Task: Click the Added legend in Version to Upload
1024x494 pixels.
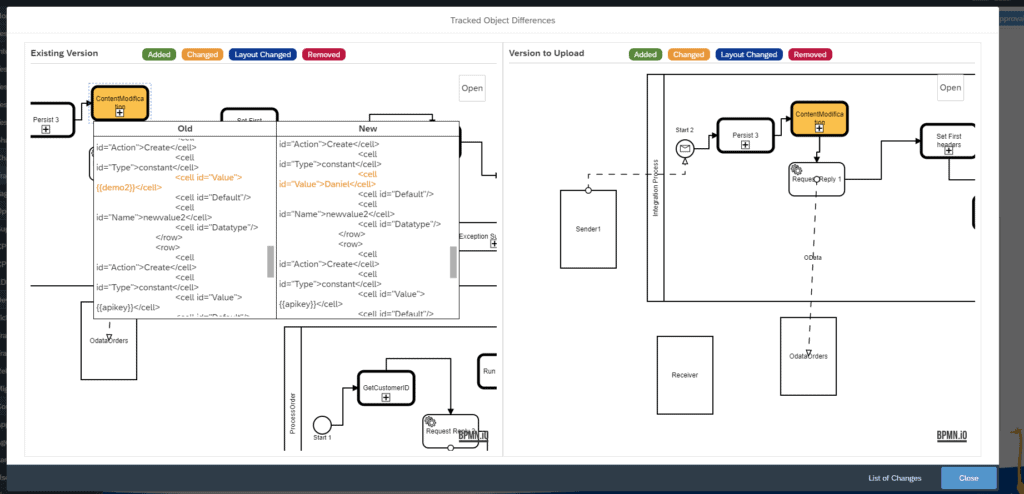Action: tap(646, 54)
